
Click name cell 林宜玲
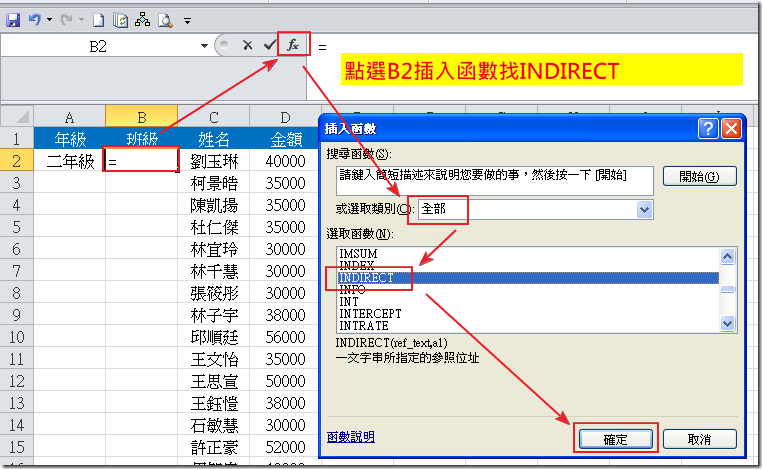pyautogui.click(x=213, y=249)
